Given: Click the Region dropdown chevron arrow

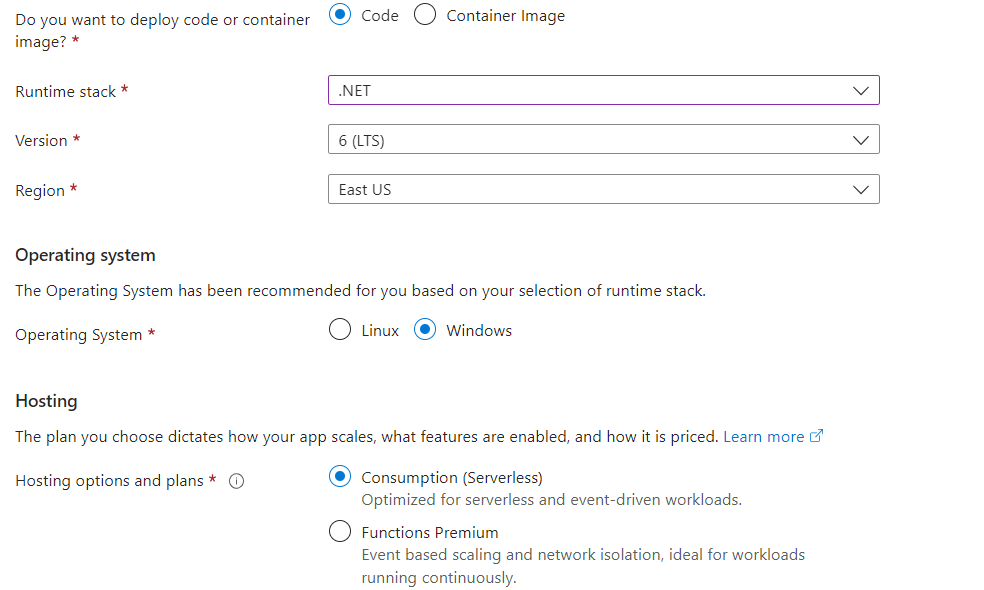Looking at the screenshot, I should (x=861, y=190).
